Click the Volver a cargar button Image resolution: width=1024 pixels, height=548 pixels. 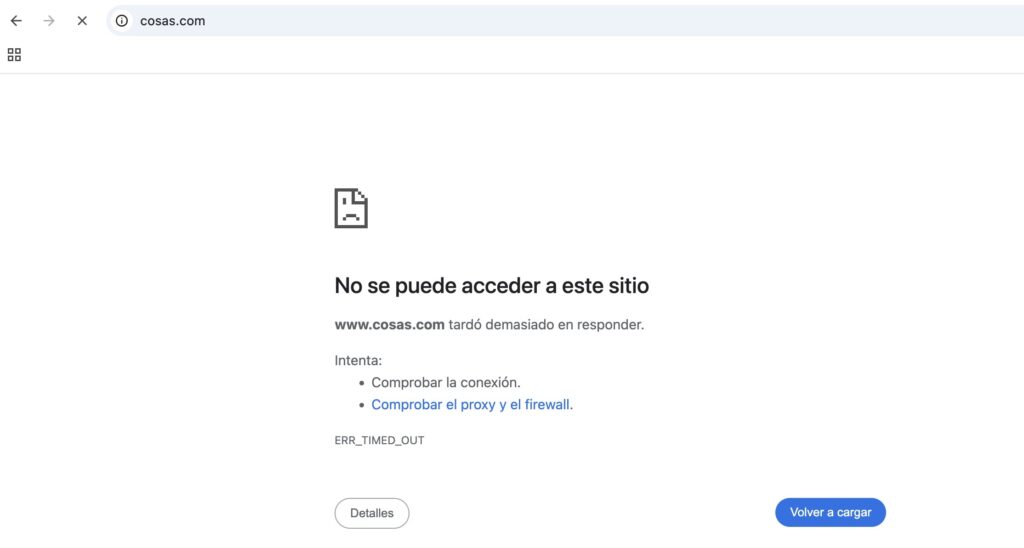pyautogui.click(x=830, y=513)
